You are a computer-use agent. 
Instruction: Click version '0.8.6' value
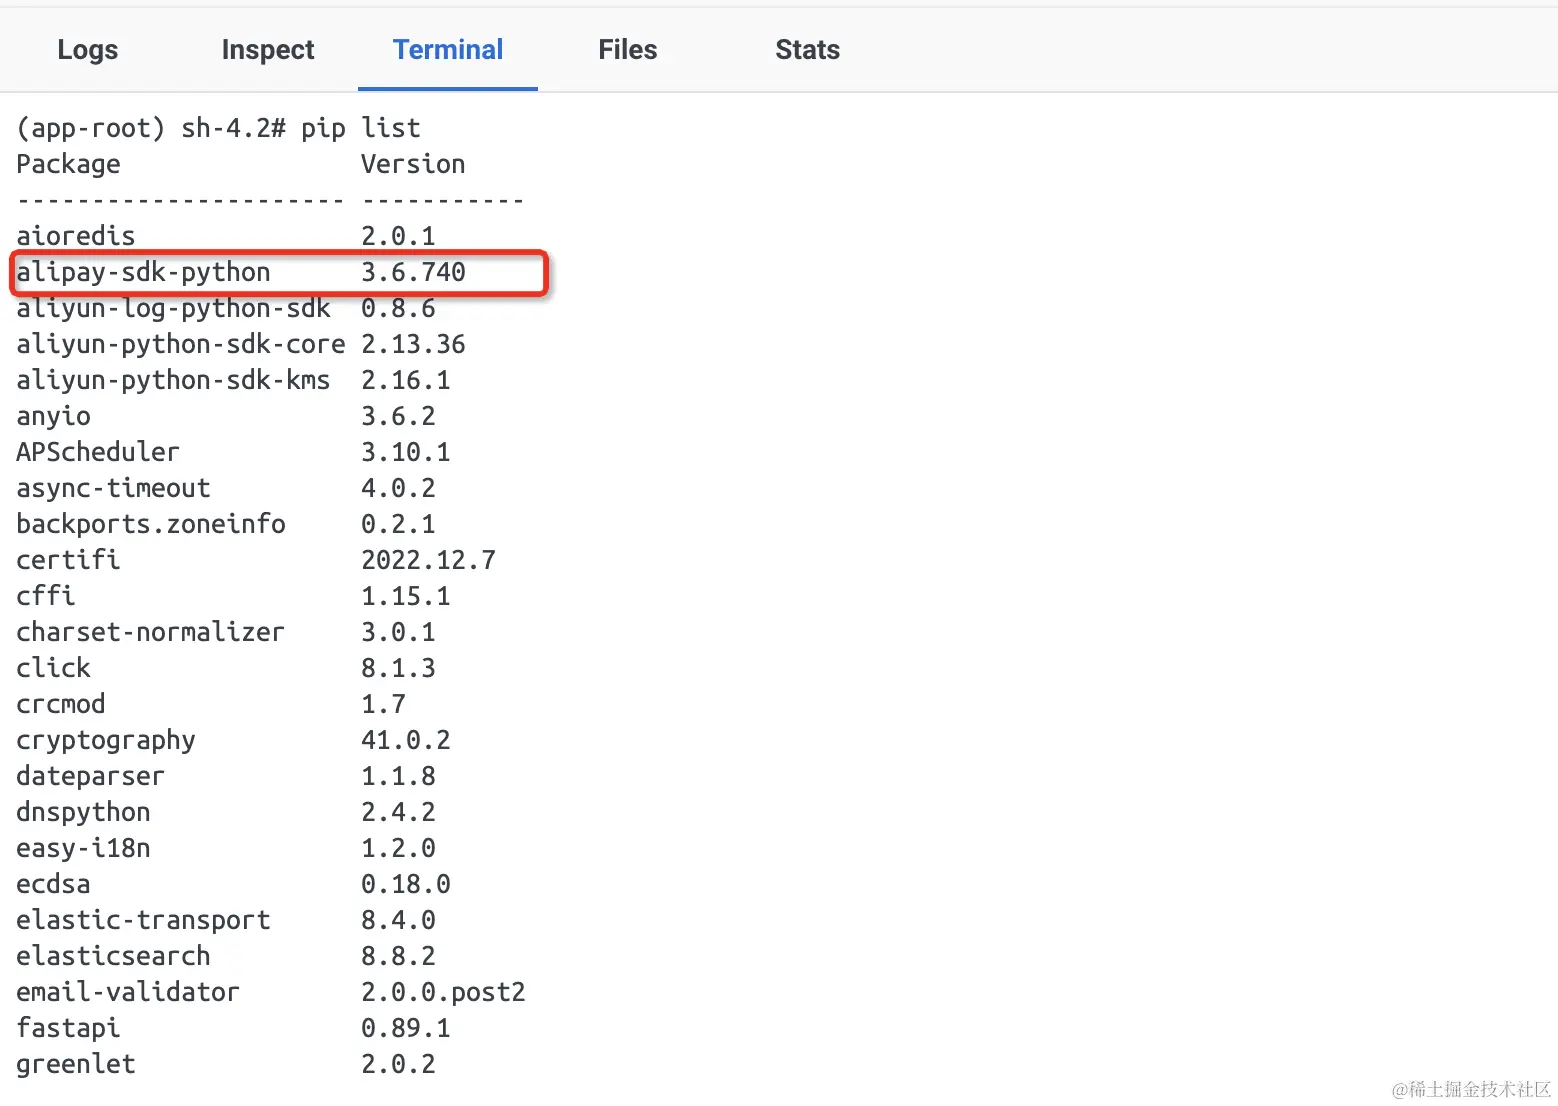398,308
